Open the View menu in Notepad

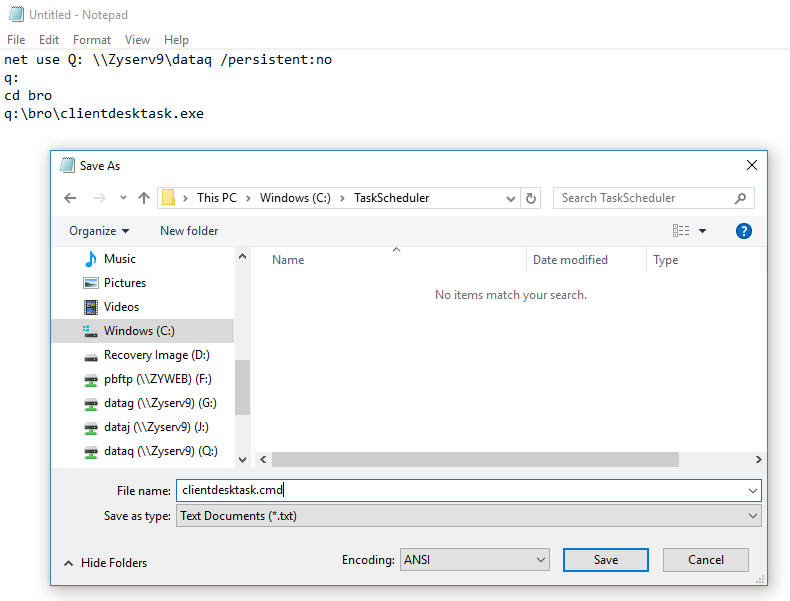pyautogui.click(x=137, y=40)
